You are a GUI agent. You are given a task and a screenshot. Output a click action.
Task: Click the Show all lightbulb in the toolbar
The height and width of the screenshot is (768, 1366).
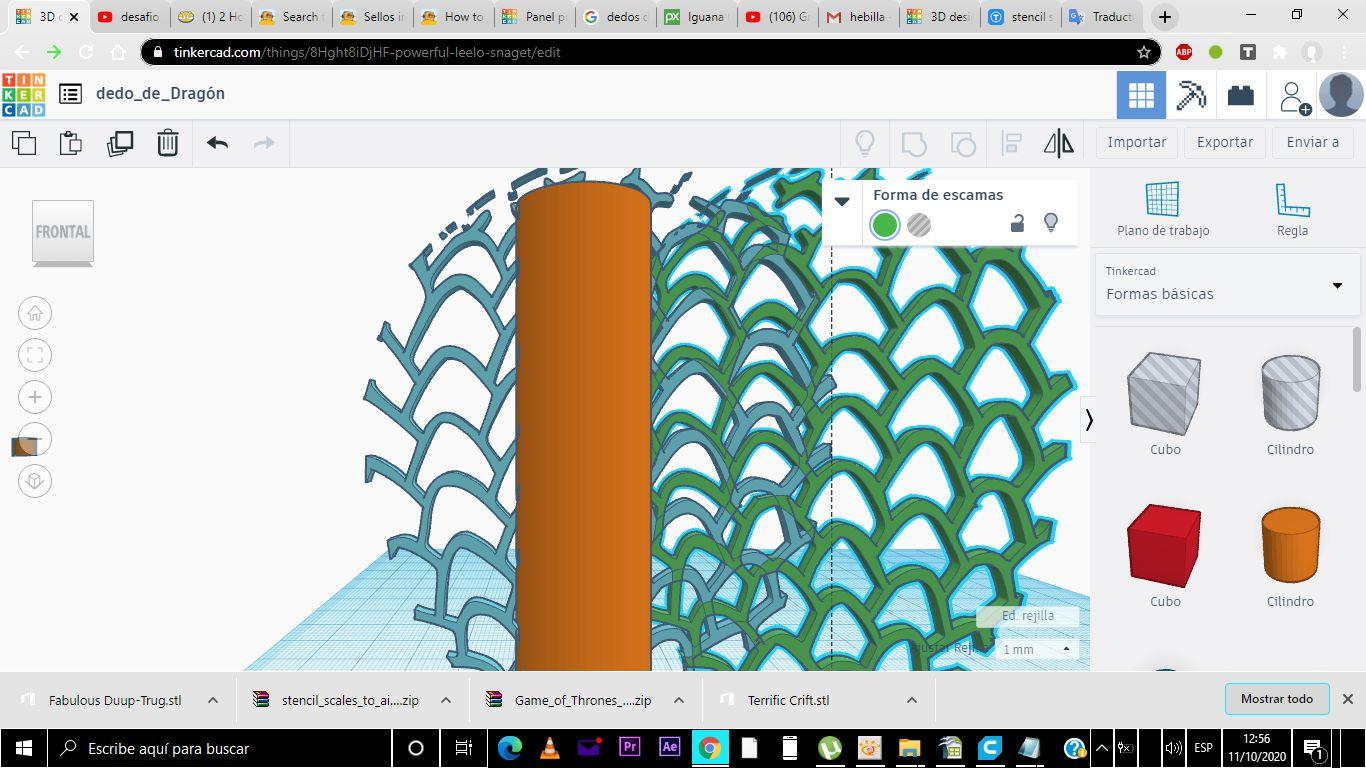click(x=865, y=143)
